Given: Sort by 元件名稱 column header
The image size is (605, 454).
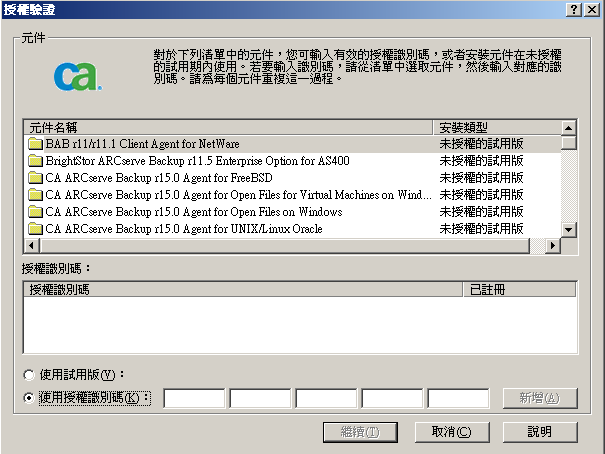Looking at the screenshot, I should [x=228, y=128].
